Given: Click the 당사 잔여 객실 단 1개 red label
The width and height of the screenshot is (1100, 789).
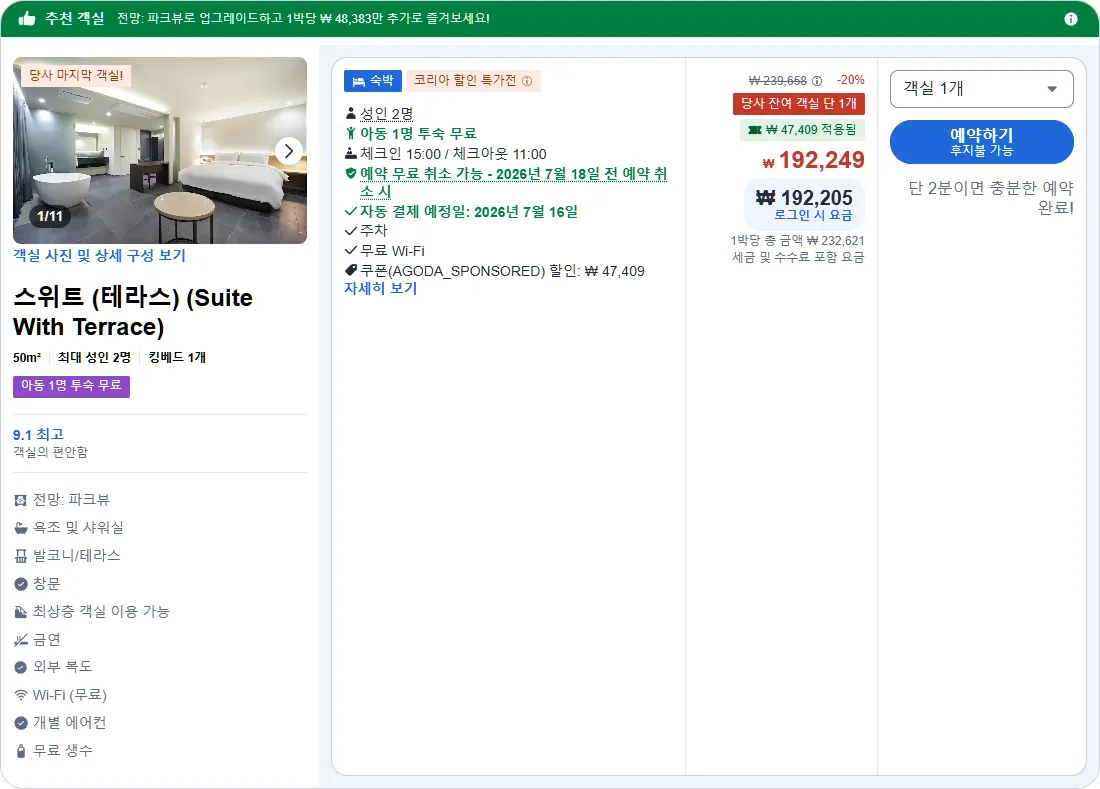Looking at the screenshot, I should [798, 104].
